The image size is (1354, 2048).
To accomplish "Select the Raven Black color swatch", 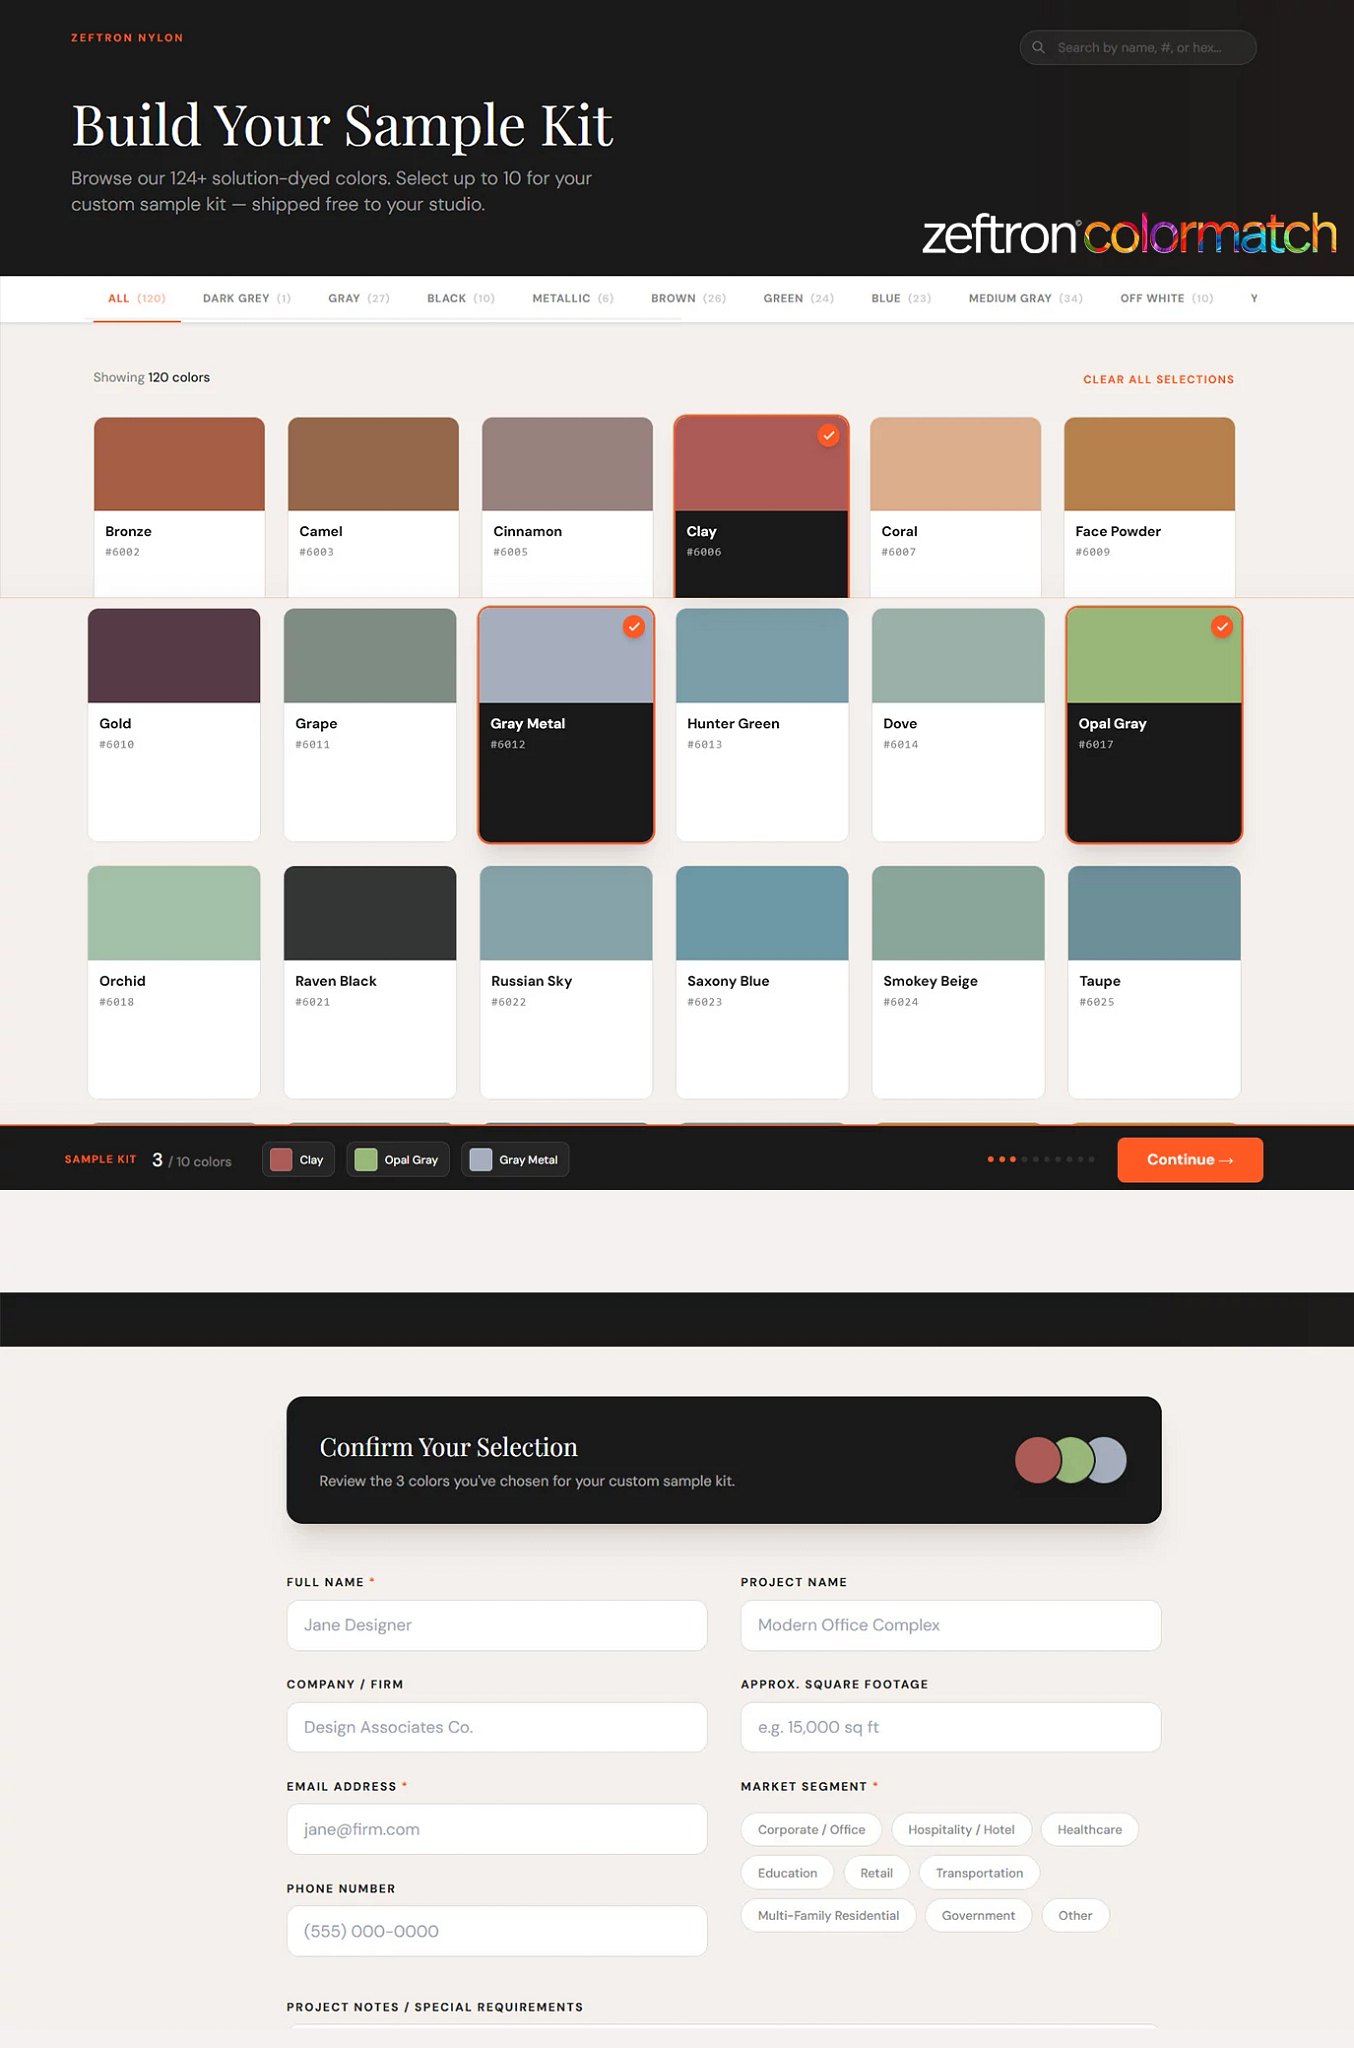I will [370, 914].
